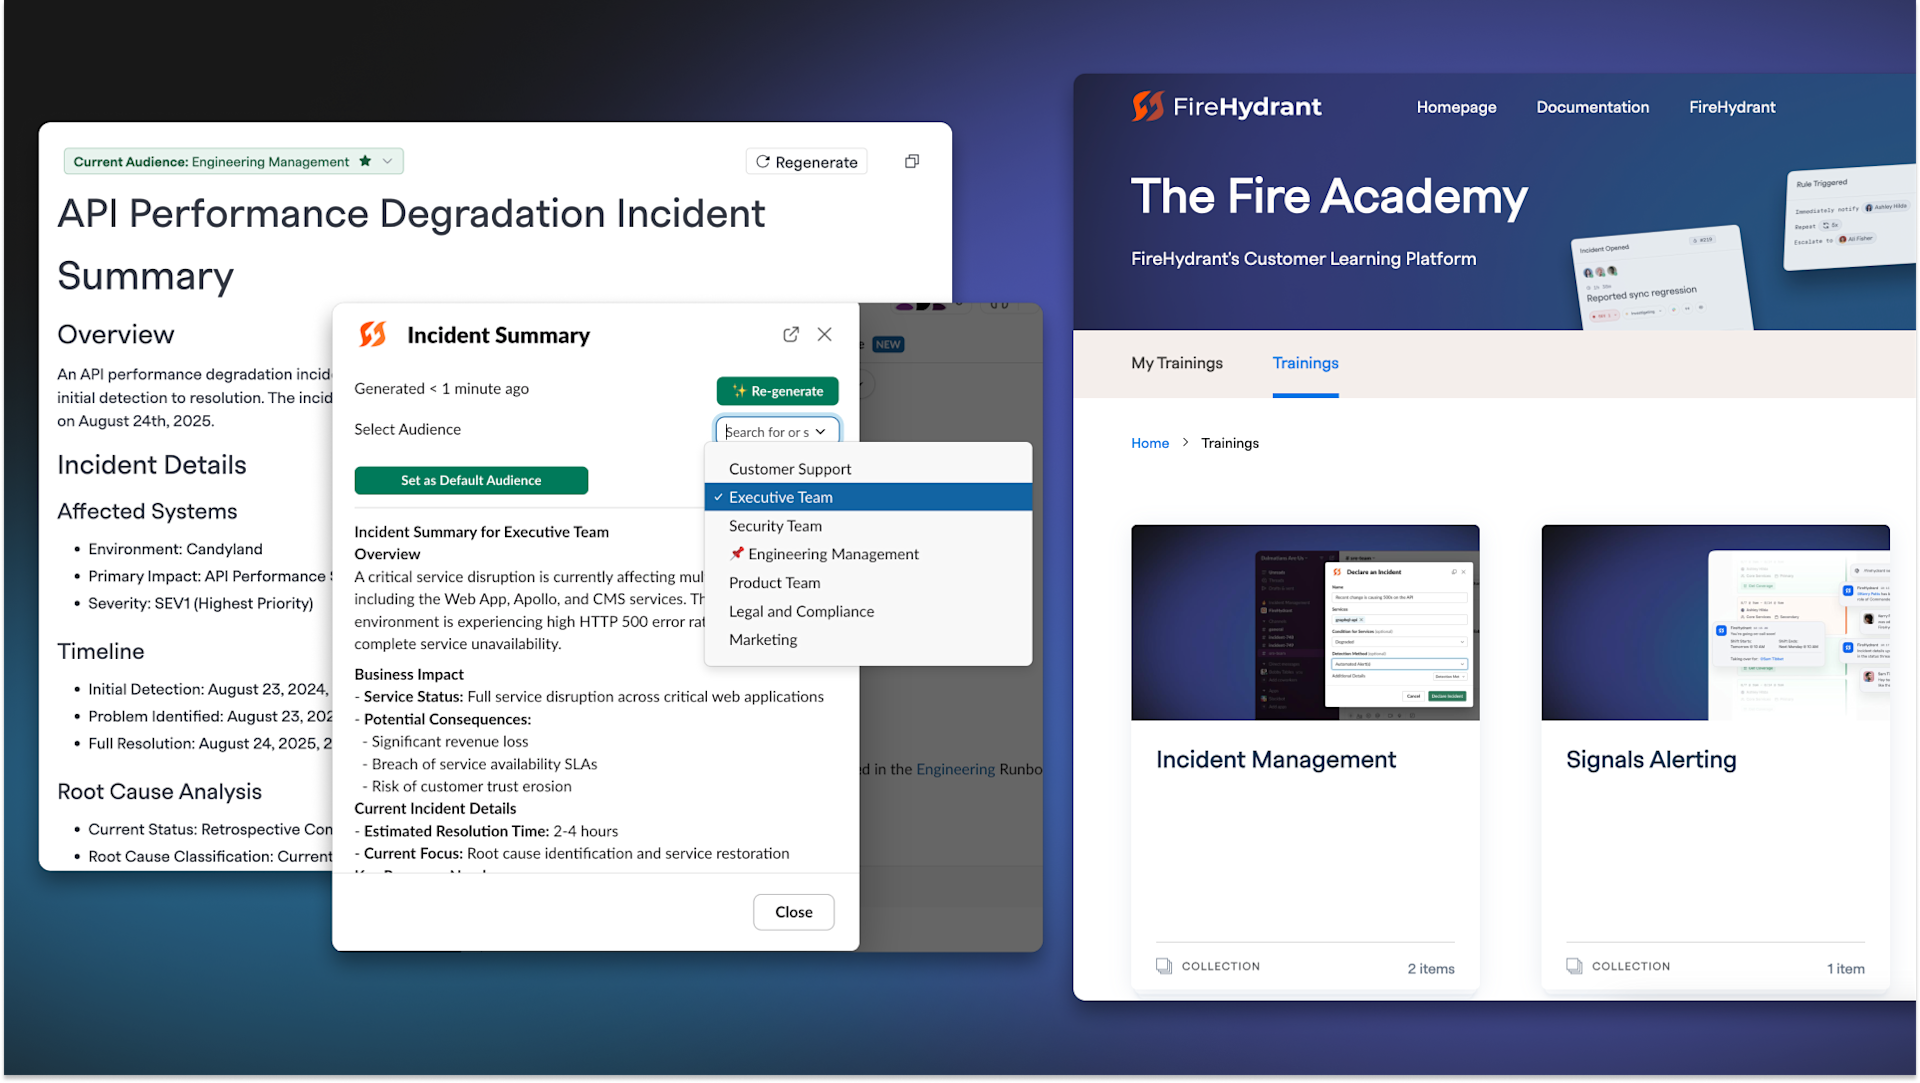The height and width of the screenshot is (1083, 1920).
Task: Choose Customer Support from the audience dropdown
Action: coord(789,469)
